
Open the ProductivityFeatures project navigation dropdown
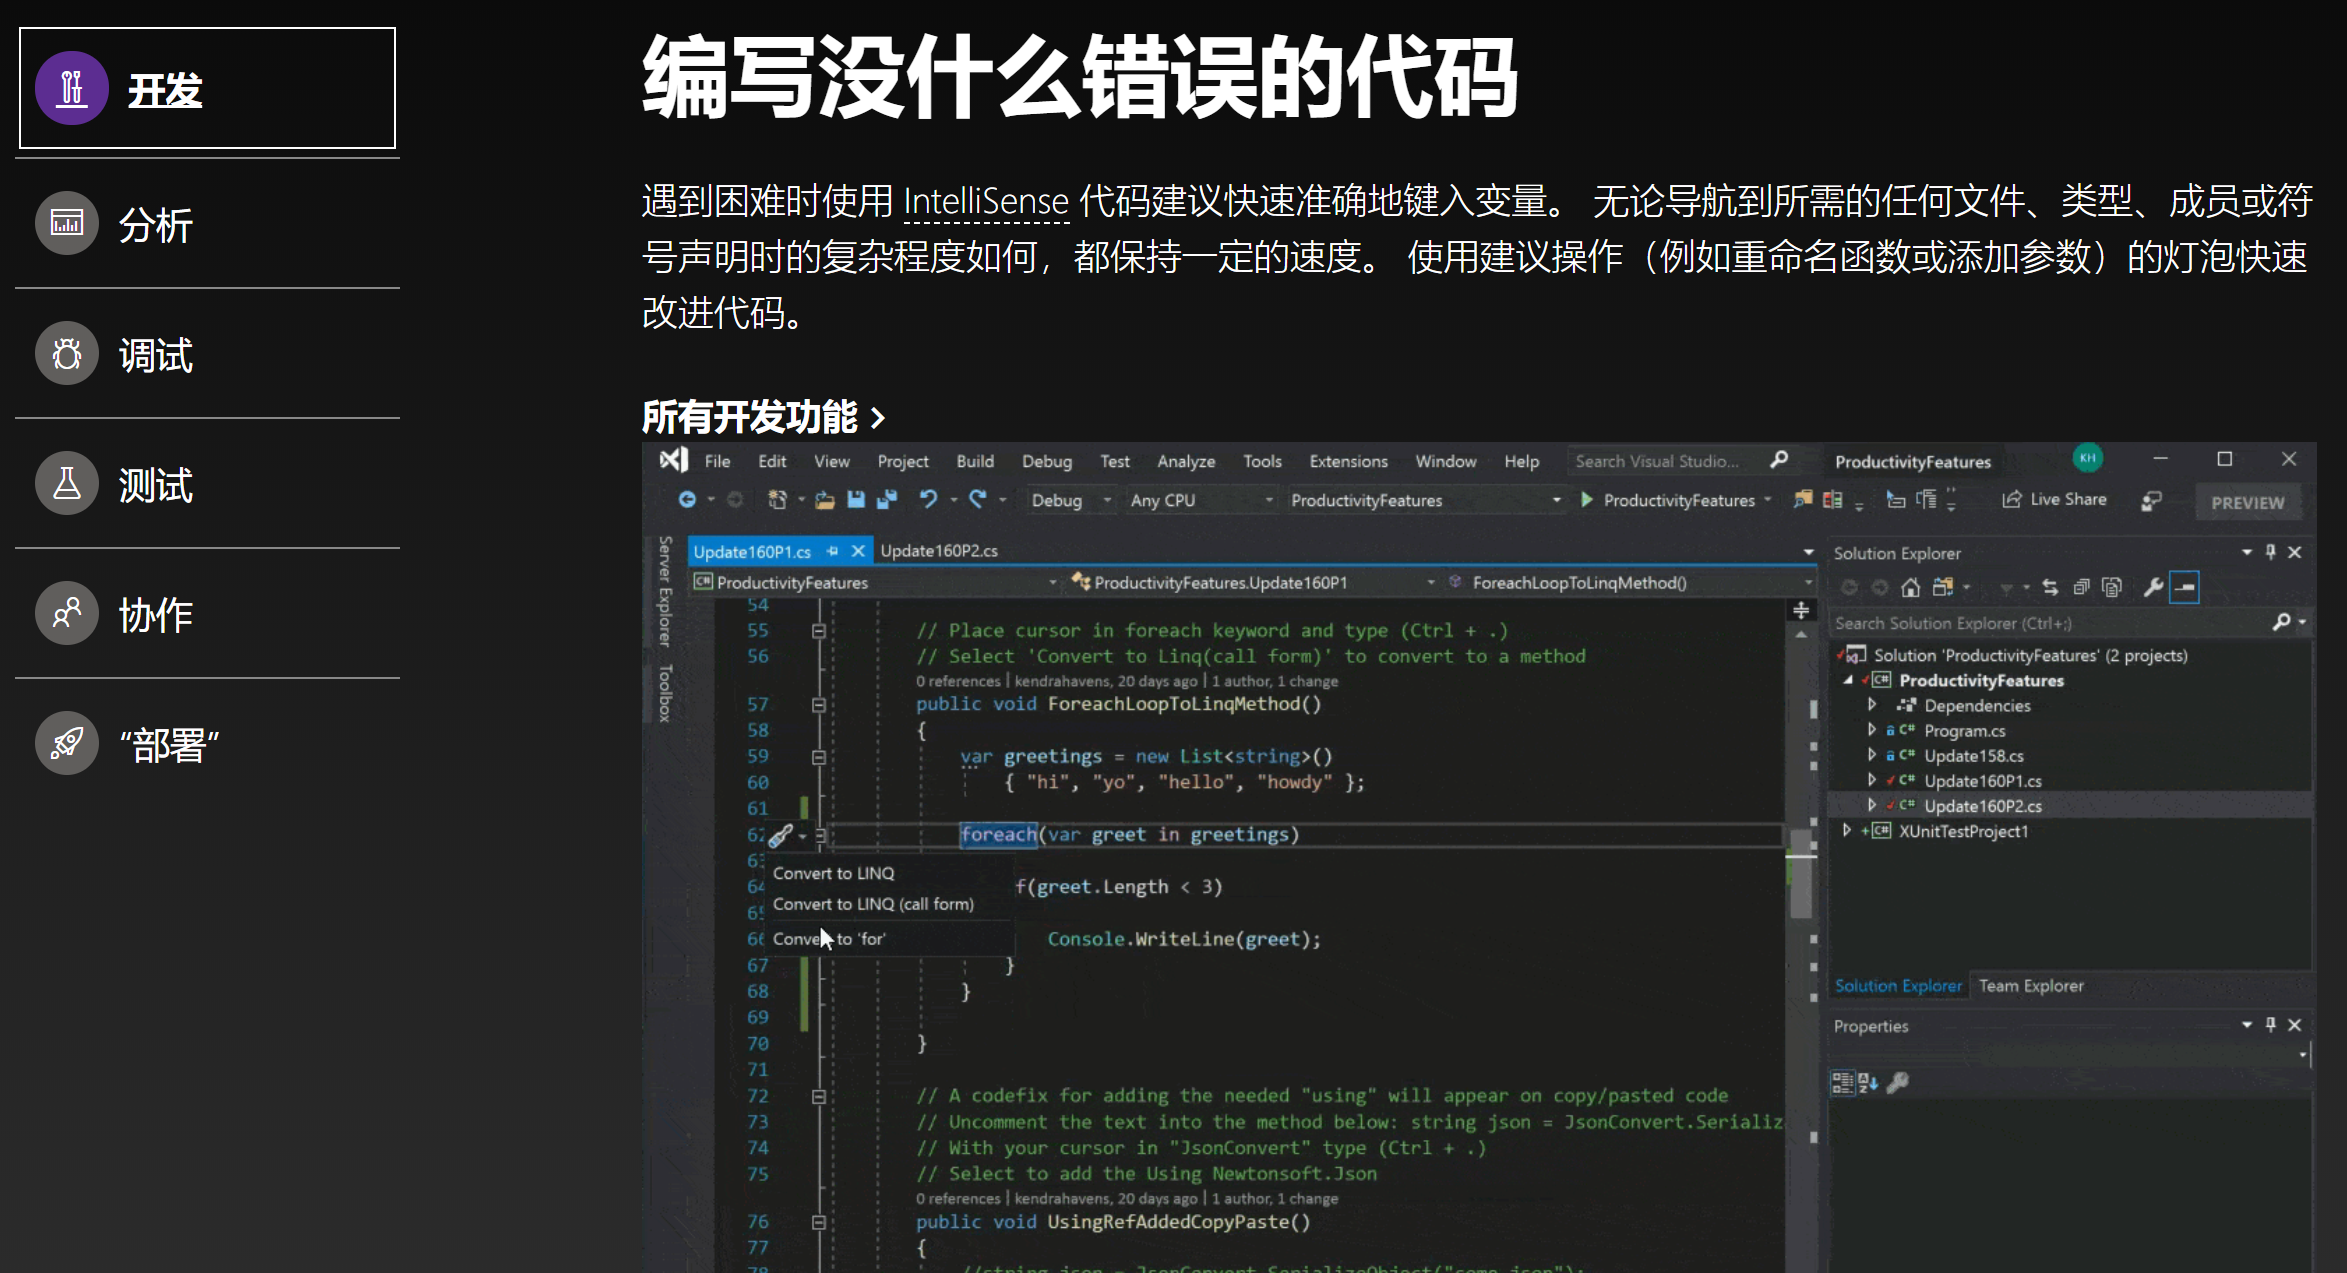tap(875, 582)
